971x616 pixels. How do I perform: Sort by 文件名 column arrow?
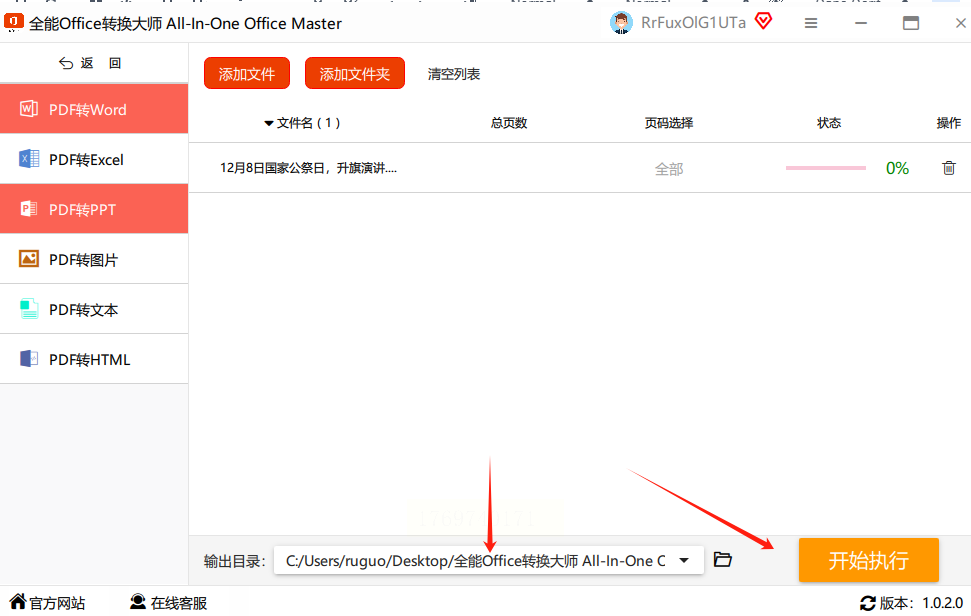[269, 123]
